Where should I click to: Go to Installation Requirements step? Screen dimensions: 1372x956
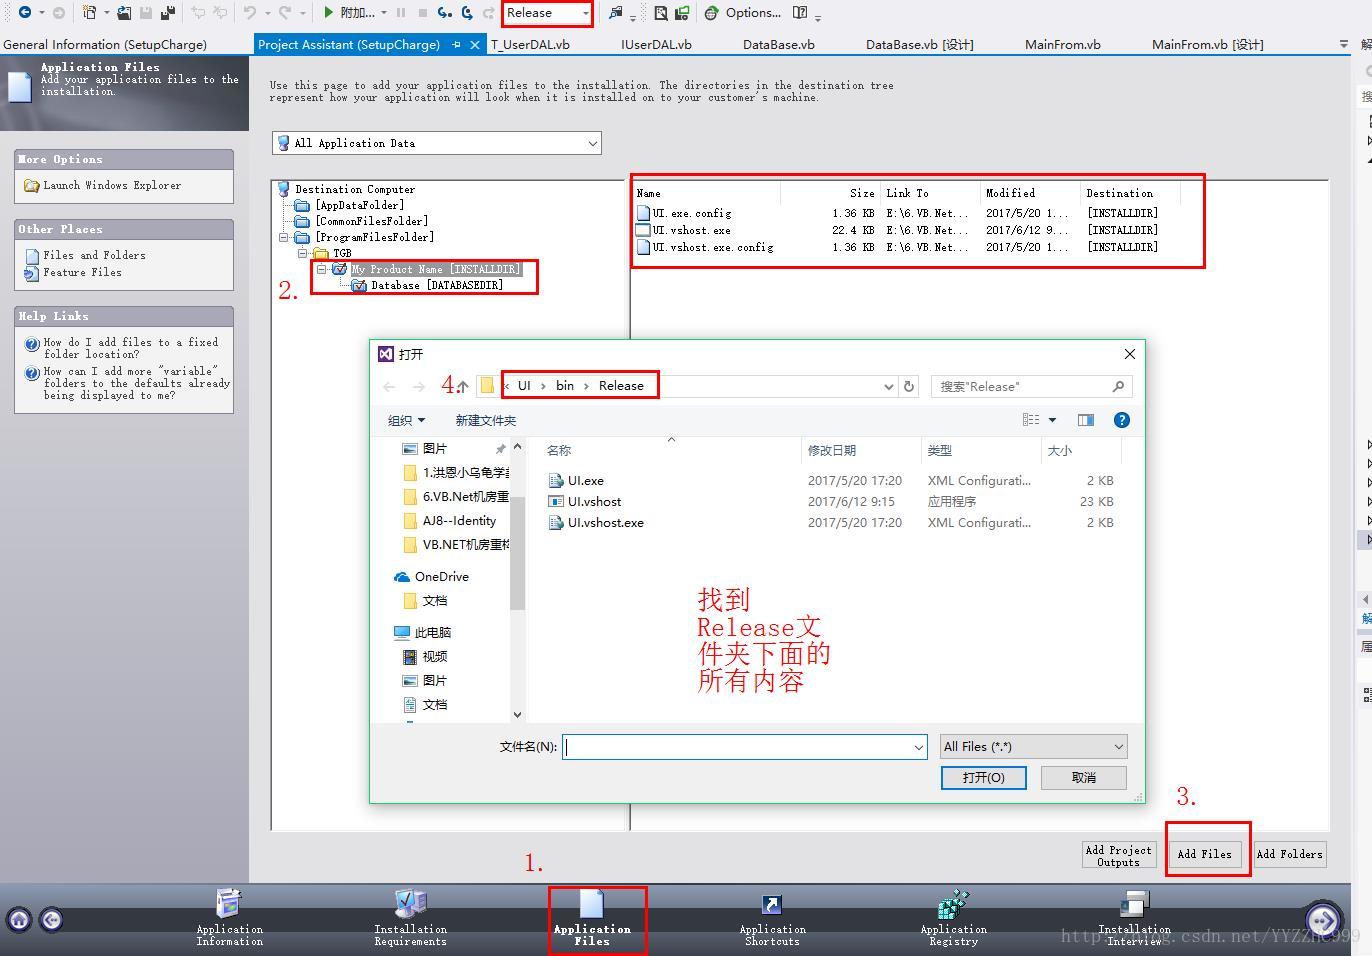[x=410, y=917]
